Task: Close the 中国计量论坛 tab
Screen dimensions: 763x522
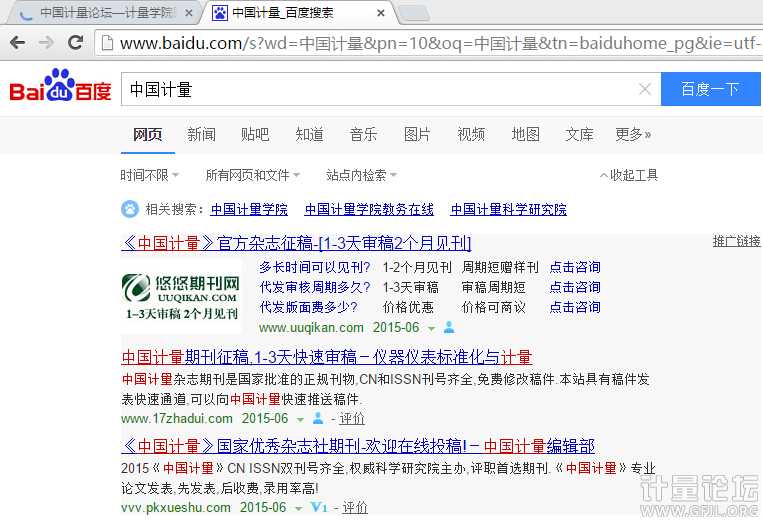Action: pyautogui.click(x=189, y=13)
